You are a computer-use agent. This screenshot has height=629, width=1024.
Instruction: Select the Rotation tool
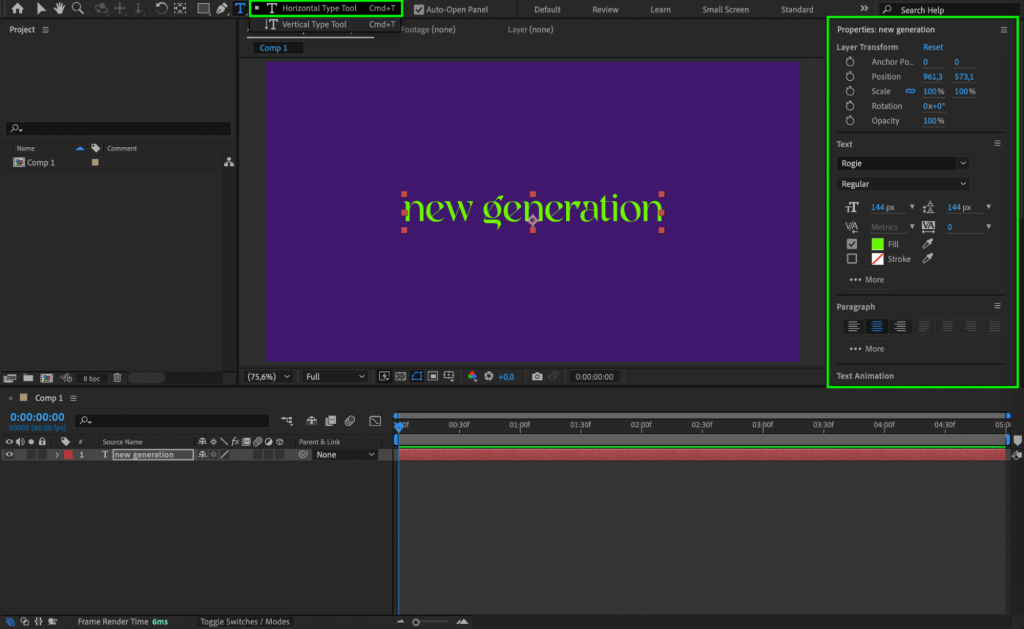pos(160,9)
